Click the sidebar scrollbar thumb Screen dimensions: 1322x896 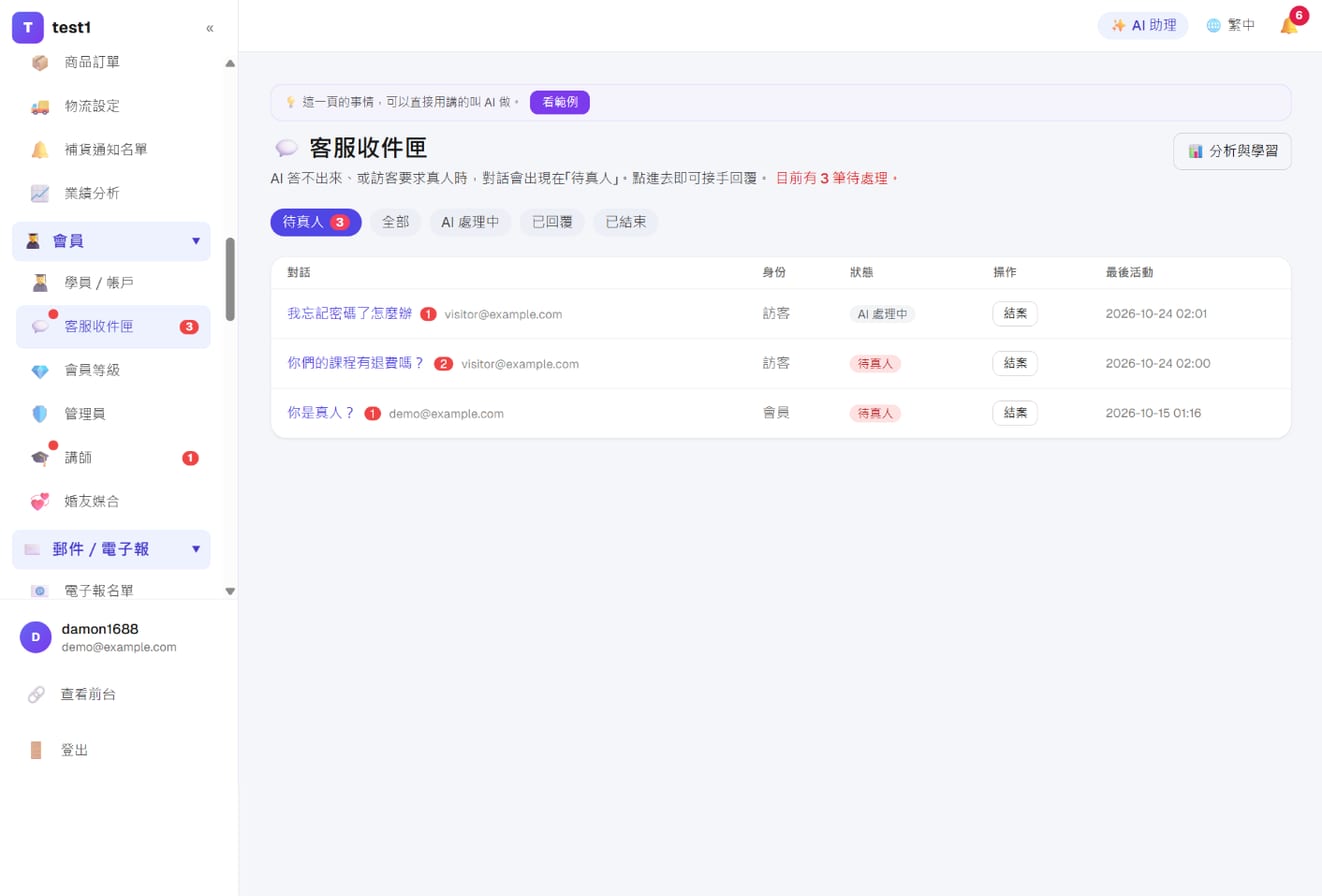point(230,279)
